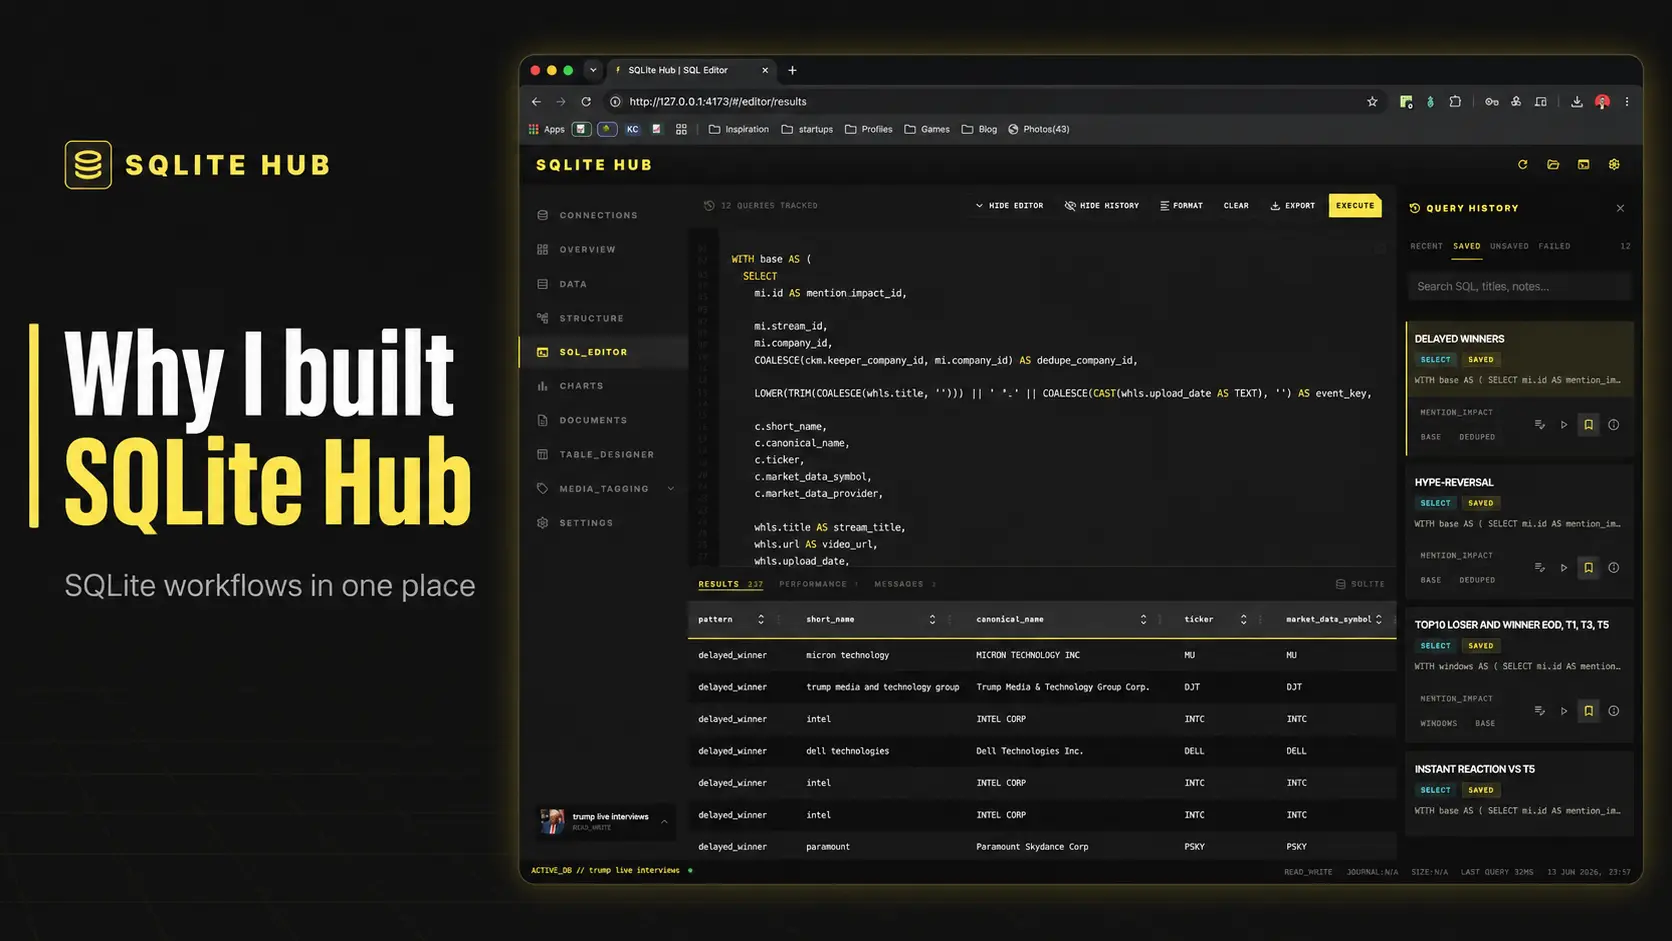Load Delayed Winners query into editor
Viewport: 1672px width, 941px height.
1540,425
